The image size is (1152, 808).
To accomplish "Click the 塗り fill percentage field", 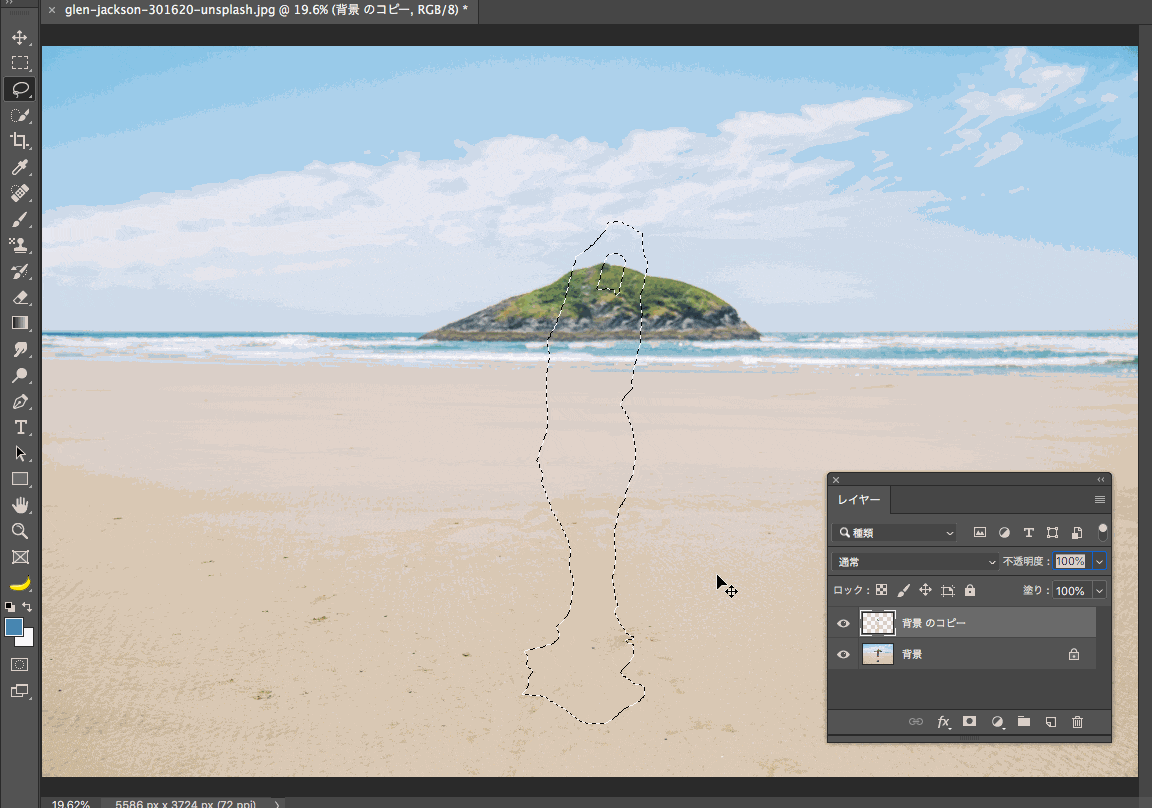I will [x=1069, y=591].
